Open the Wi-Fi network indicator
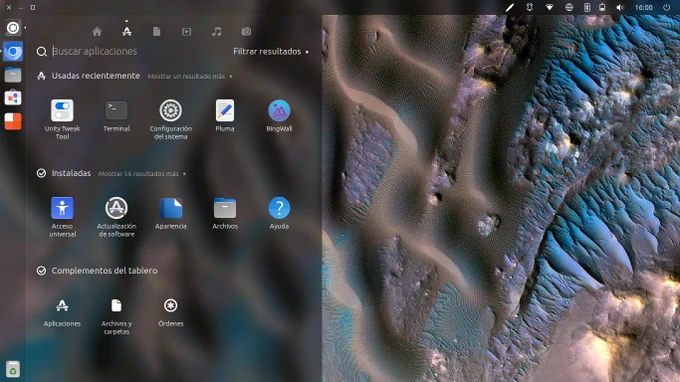This screenshot has height=382, width=680. pyautogui.click(x=549, y=7)
